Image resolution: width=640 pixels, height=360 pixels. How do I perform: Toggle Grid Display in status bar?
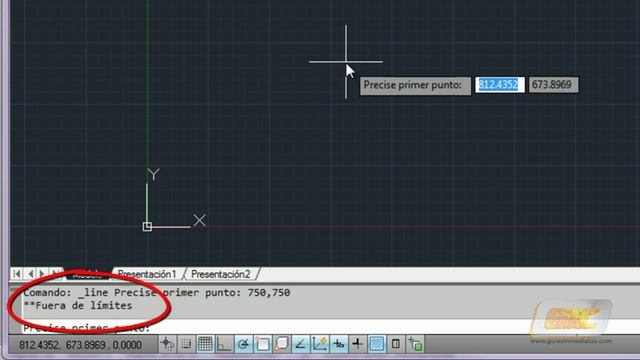pyautogui.click(x=205, y=344)
